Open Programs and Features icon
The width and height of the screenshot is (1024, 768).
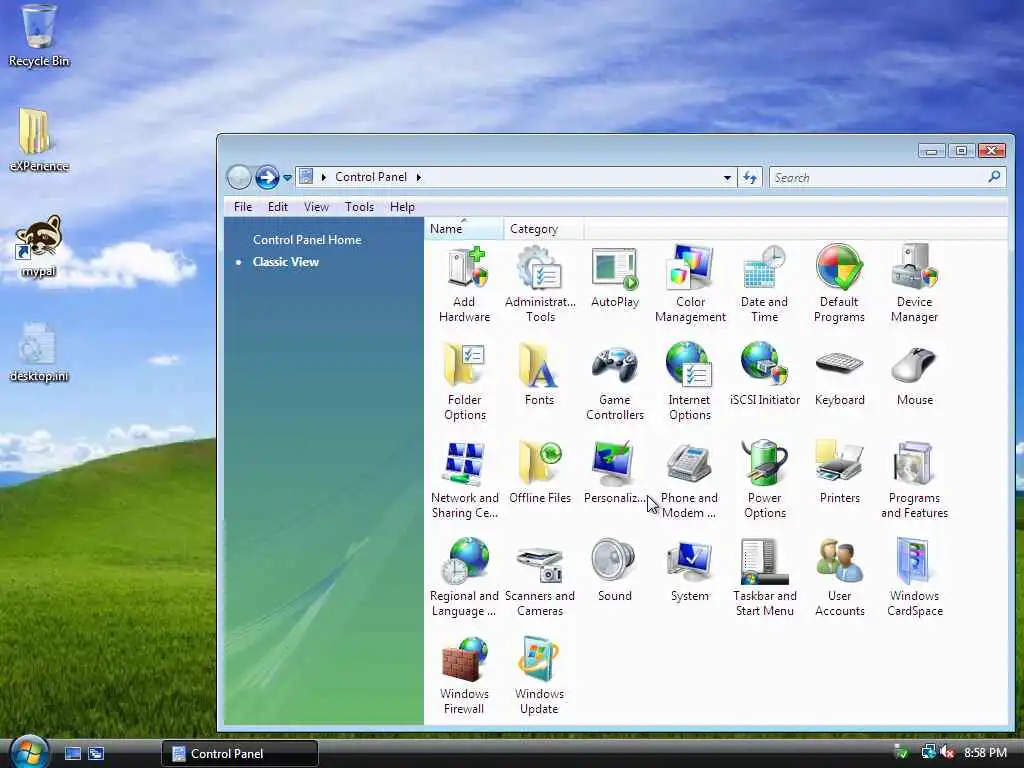pos(914,479)
